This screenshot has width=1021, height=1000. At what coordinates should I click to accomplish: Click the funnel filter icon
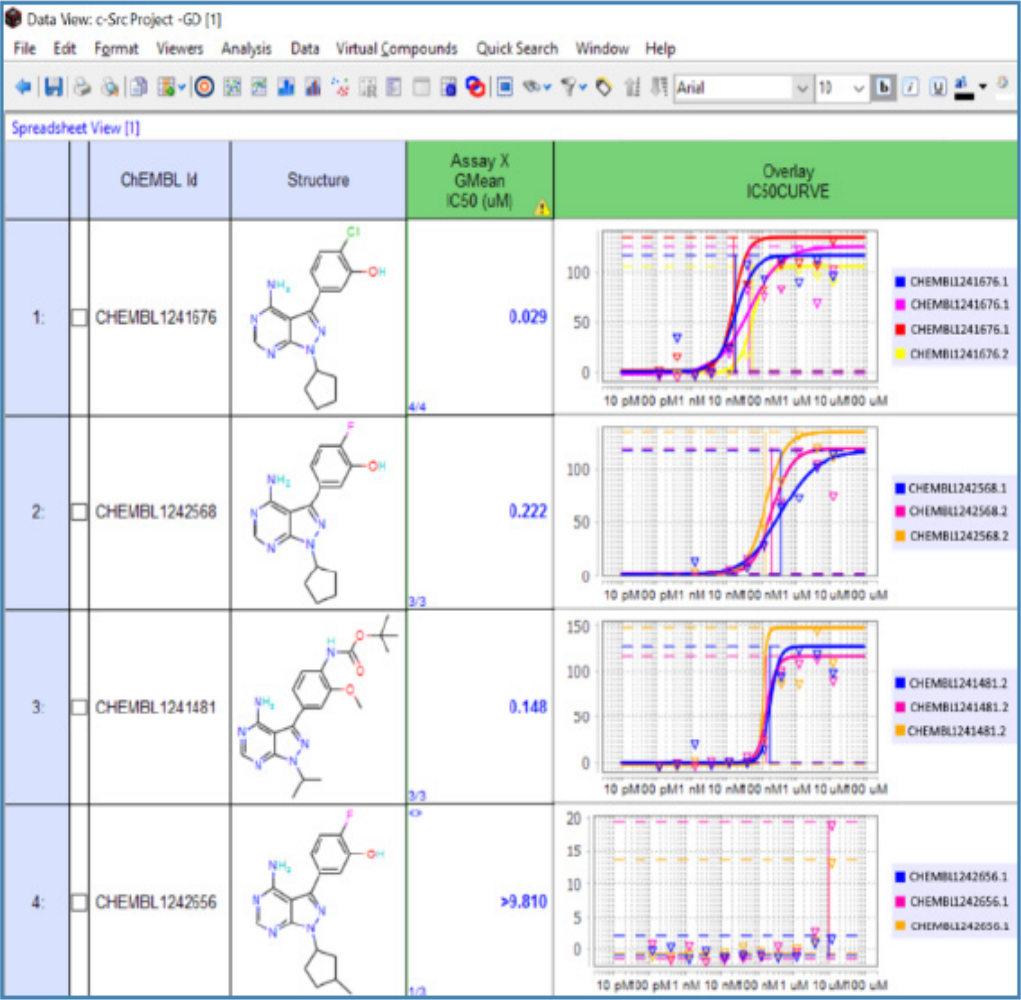[568, 87]
